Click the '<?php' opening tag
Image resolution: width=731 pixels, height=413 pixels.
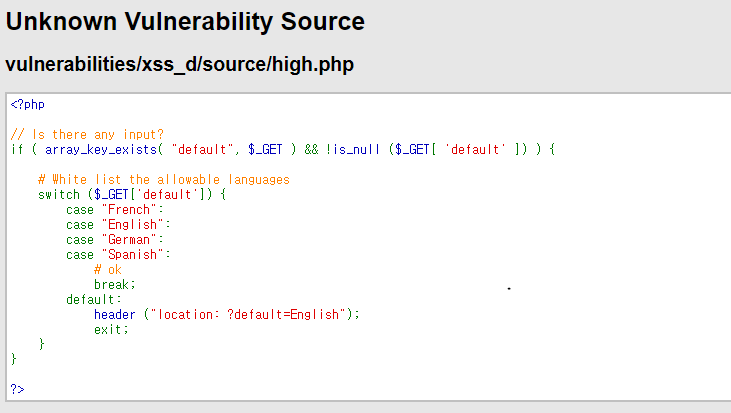28,104
